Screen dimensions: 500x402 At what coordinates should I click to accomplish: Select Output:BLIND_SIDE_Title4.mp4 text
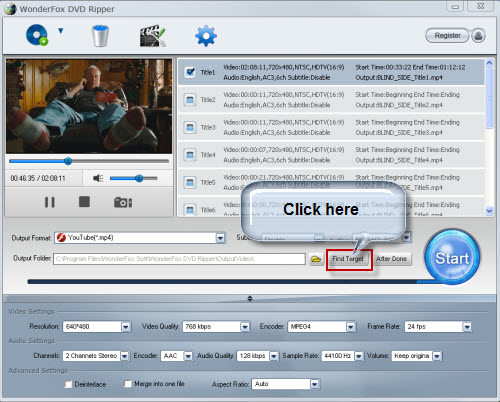(399, 160)
